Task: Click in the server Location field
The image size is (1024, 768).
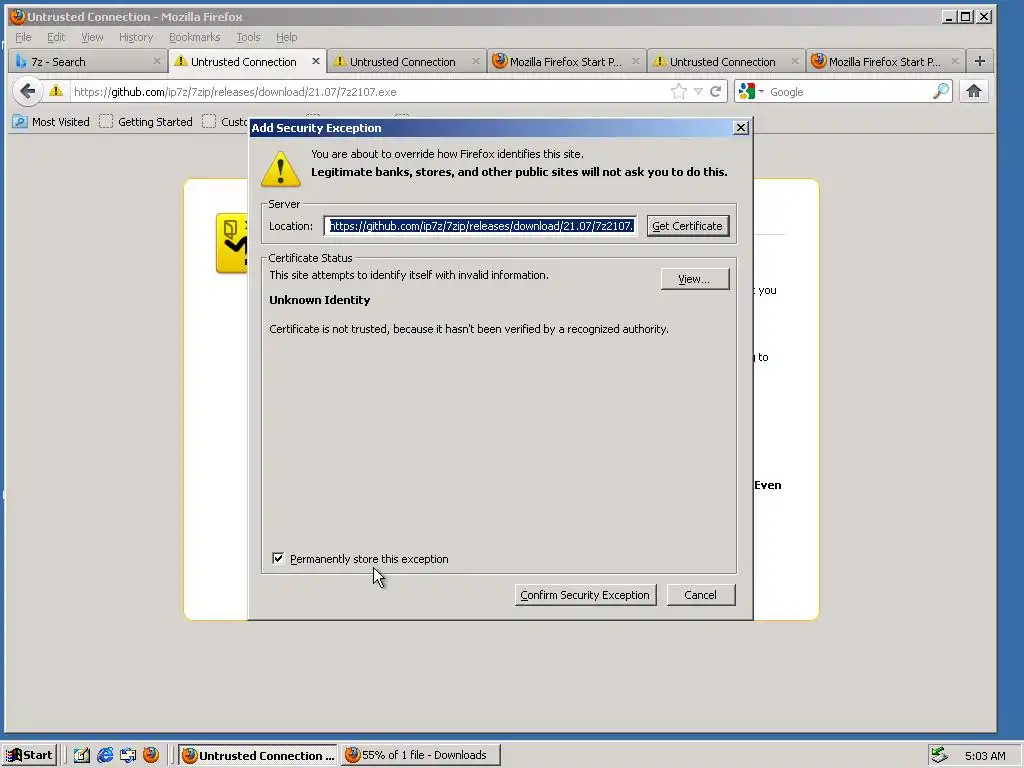Action: [481, 226]
